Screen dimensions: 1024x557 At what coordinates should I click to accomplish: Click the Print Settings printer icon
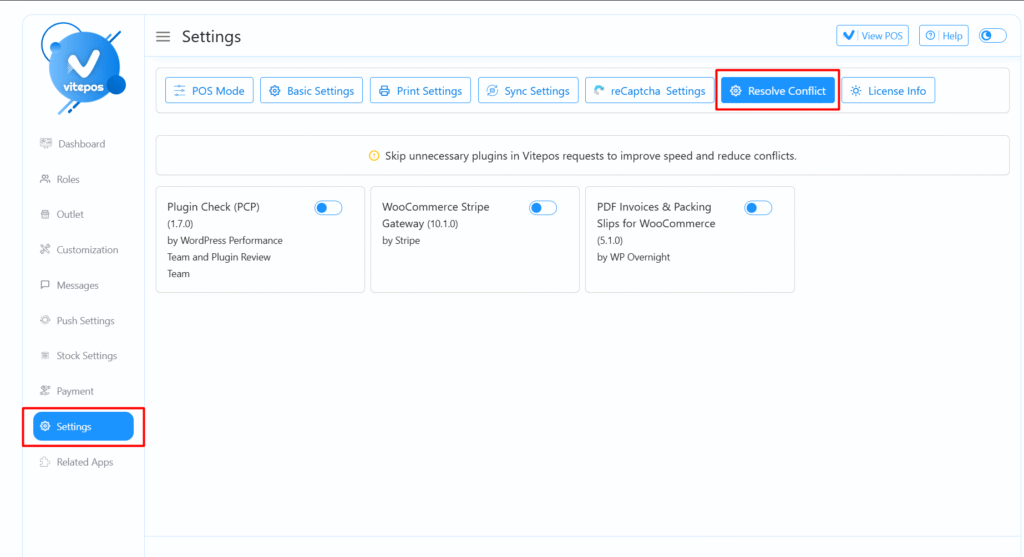point(385,91)
